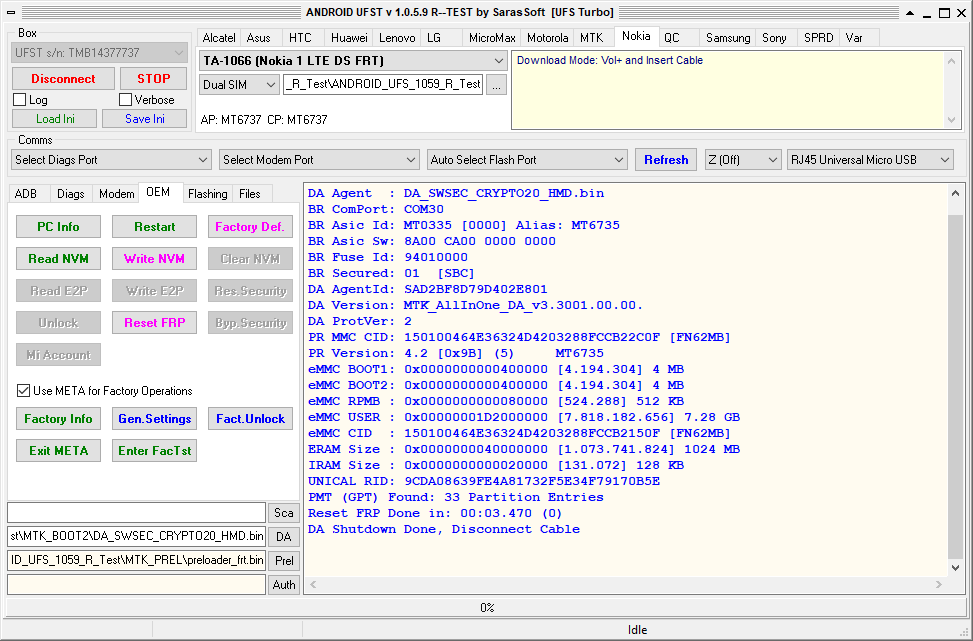Switch to the Samsung brand tab
Image resolution: width=973 pixels, height=641 pixels.
pos(728,38)
